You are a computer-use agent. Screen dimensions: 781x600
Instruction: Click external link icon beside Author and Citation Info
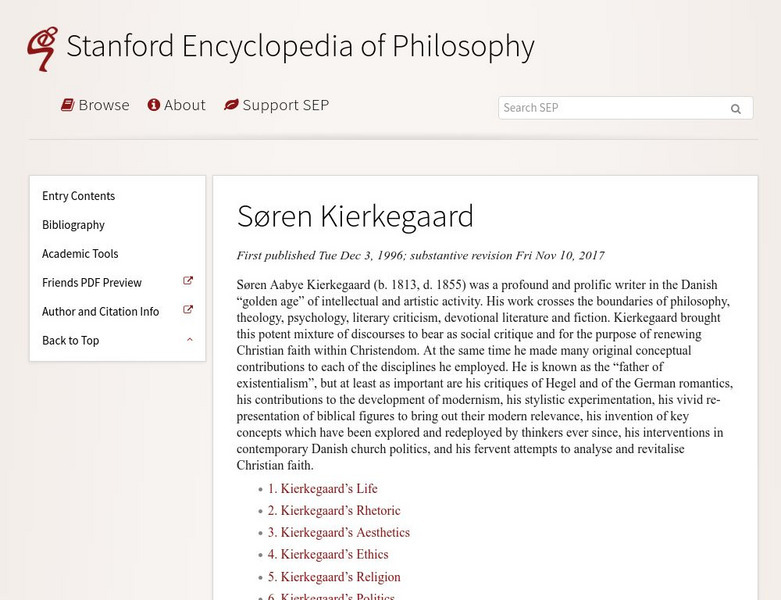click(188, 311)
